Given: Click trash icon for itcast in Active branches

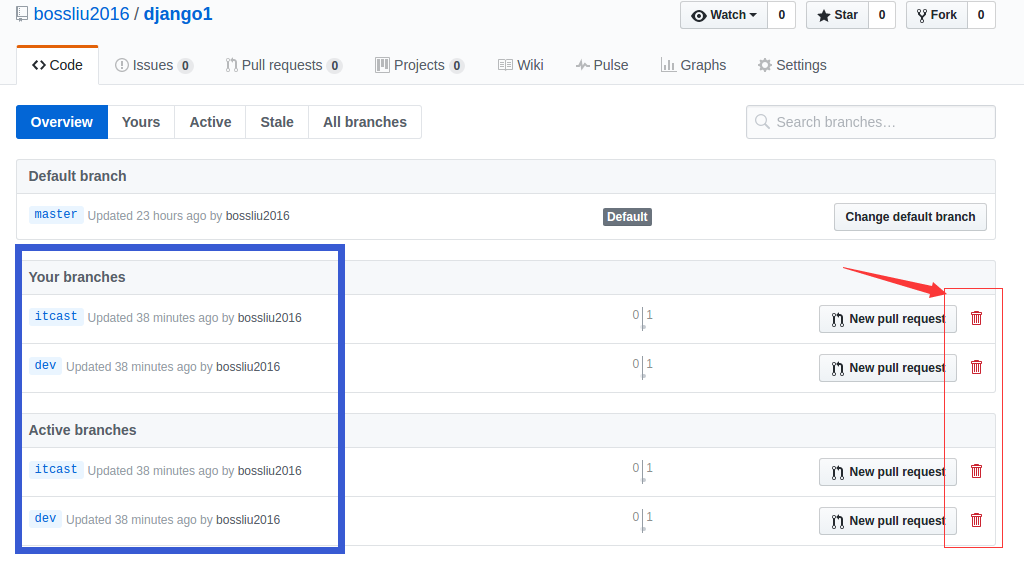Looking at the screenshot, I should click(976, 471).
